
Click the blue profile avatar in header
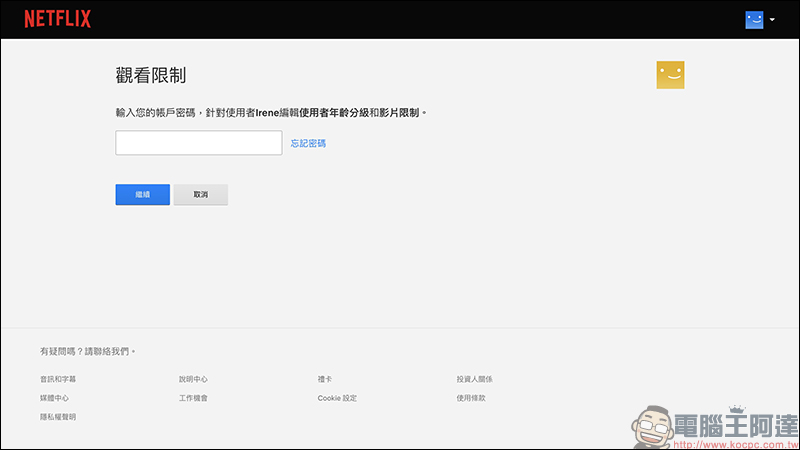point(754,20)
